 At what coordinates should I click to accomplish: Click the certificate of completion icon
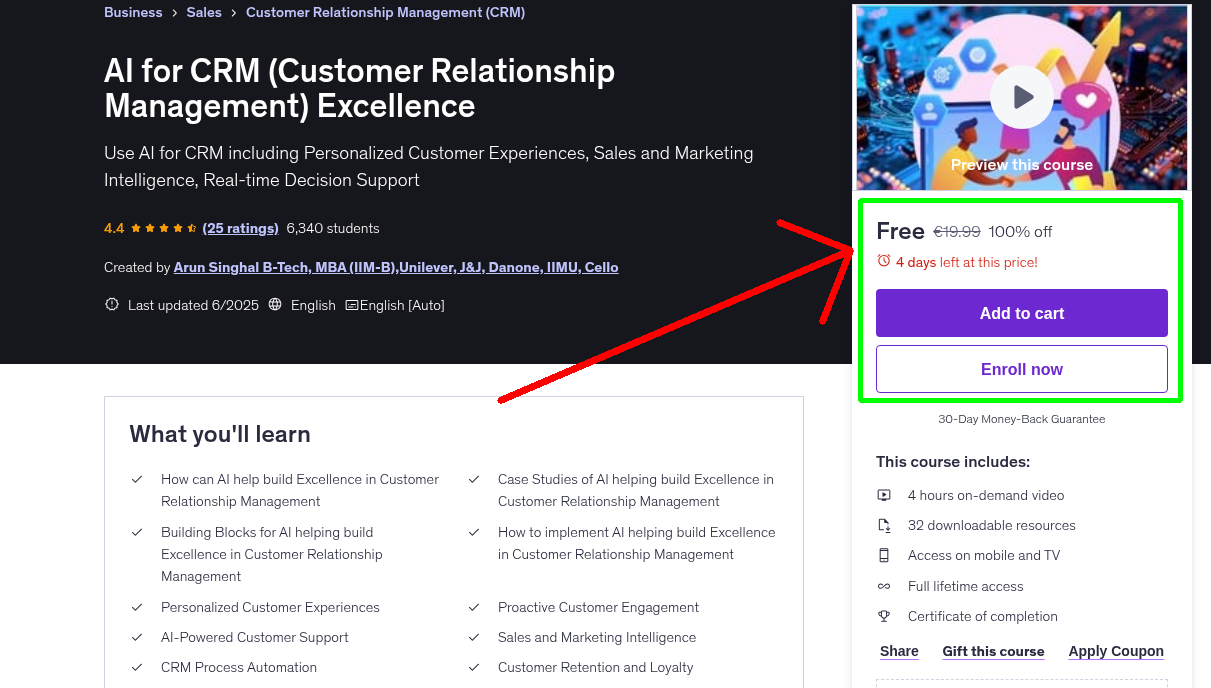[x=884, y=616]
